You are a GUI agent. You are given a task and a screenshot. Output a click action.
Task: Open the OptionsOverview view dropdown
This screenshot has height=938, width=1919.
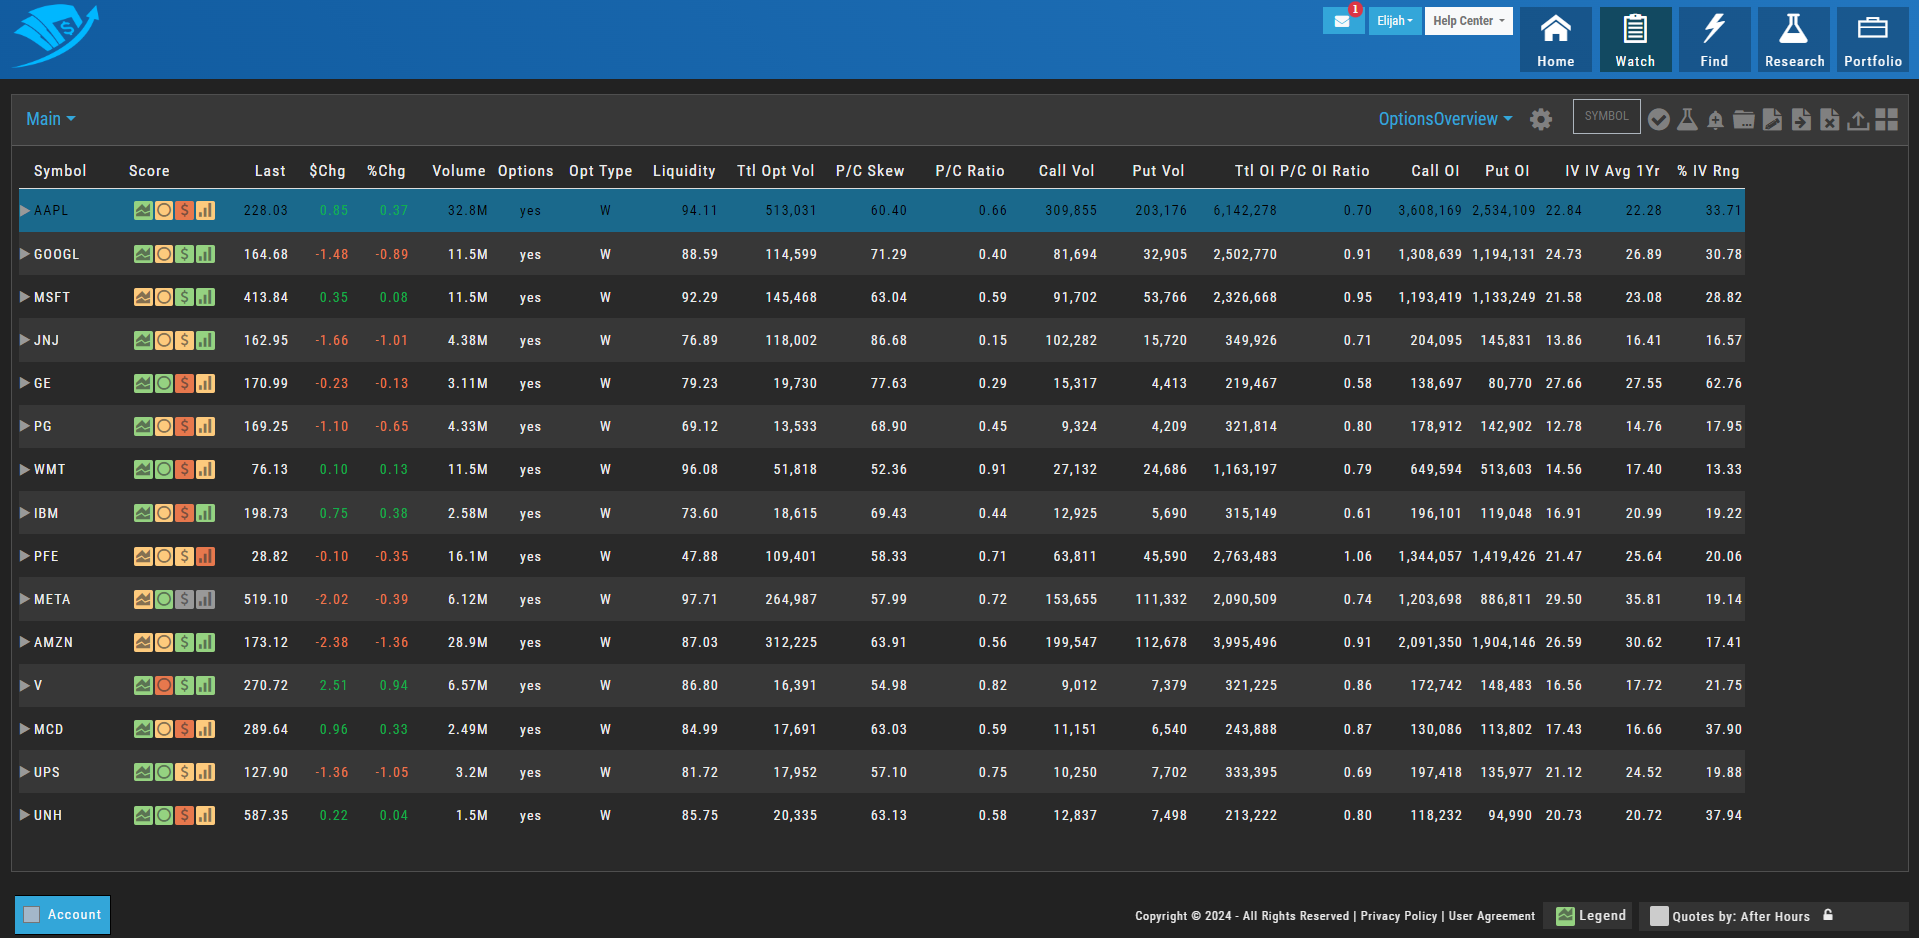coord(1445,119)
